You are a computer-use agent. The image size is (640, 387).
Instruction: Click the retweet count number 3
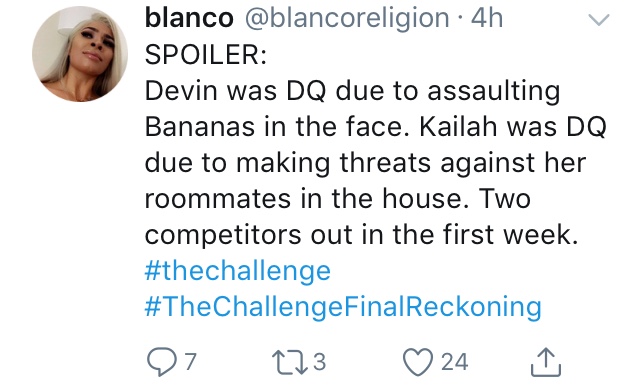click(320, 362)
